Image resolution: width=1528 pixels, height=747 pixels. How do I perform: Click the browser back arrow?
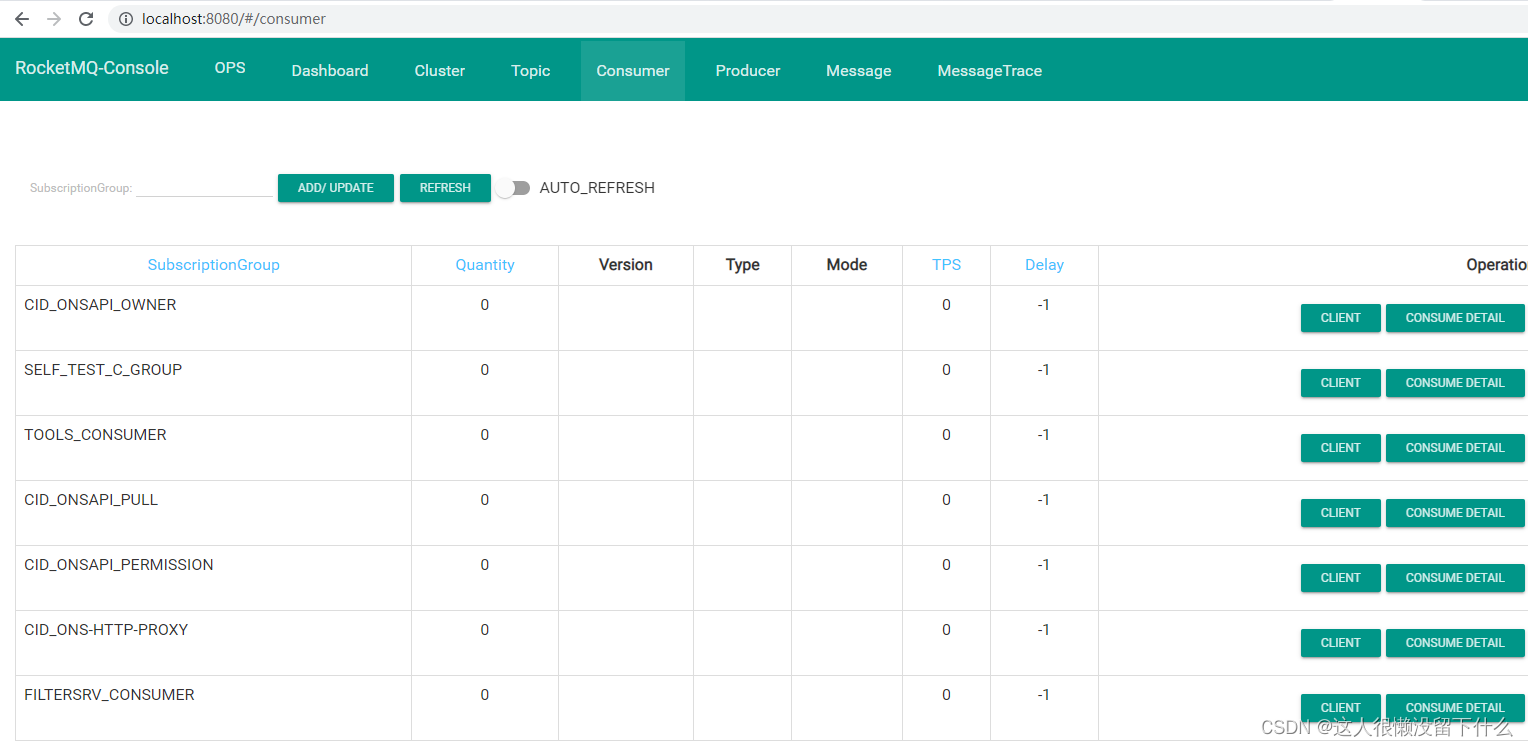coord(22,19)
